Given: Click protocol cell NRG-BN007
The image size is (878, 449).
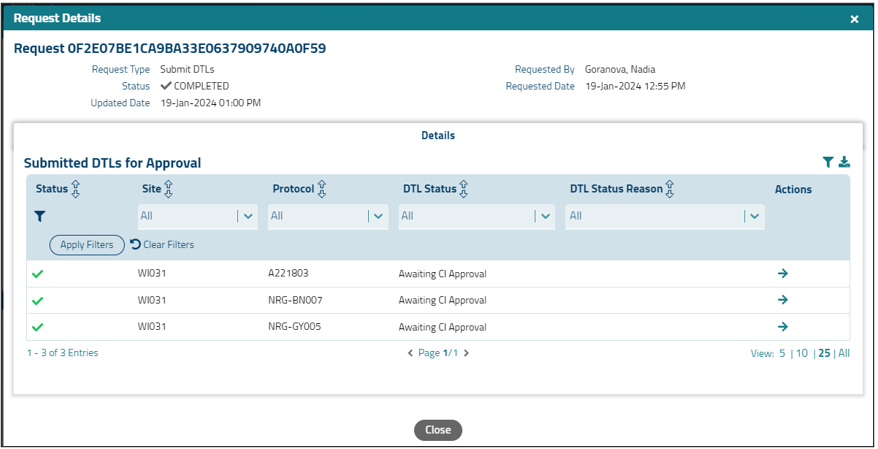Looking at the screenshot, I should click(x=295, y=300).
